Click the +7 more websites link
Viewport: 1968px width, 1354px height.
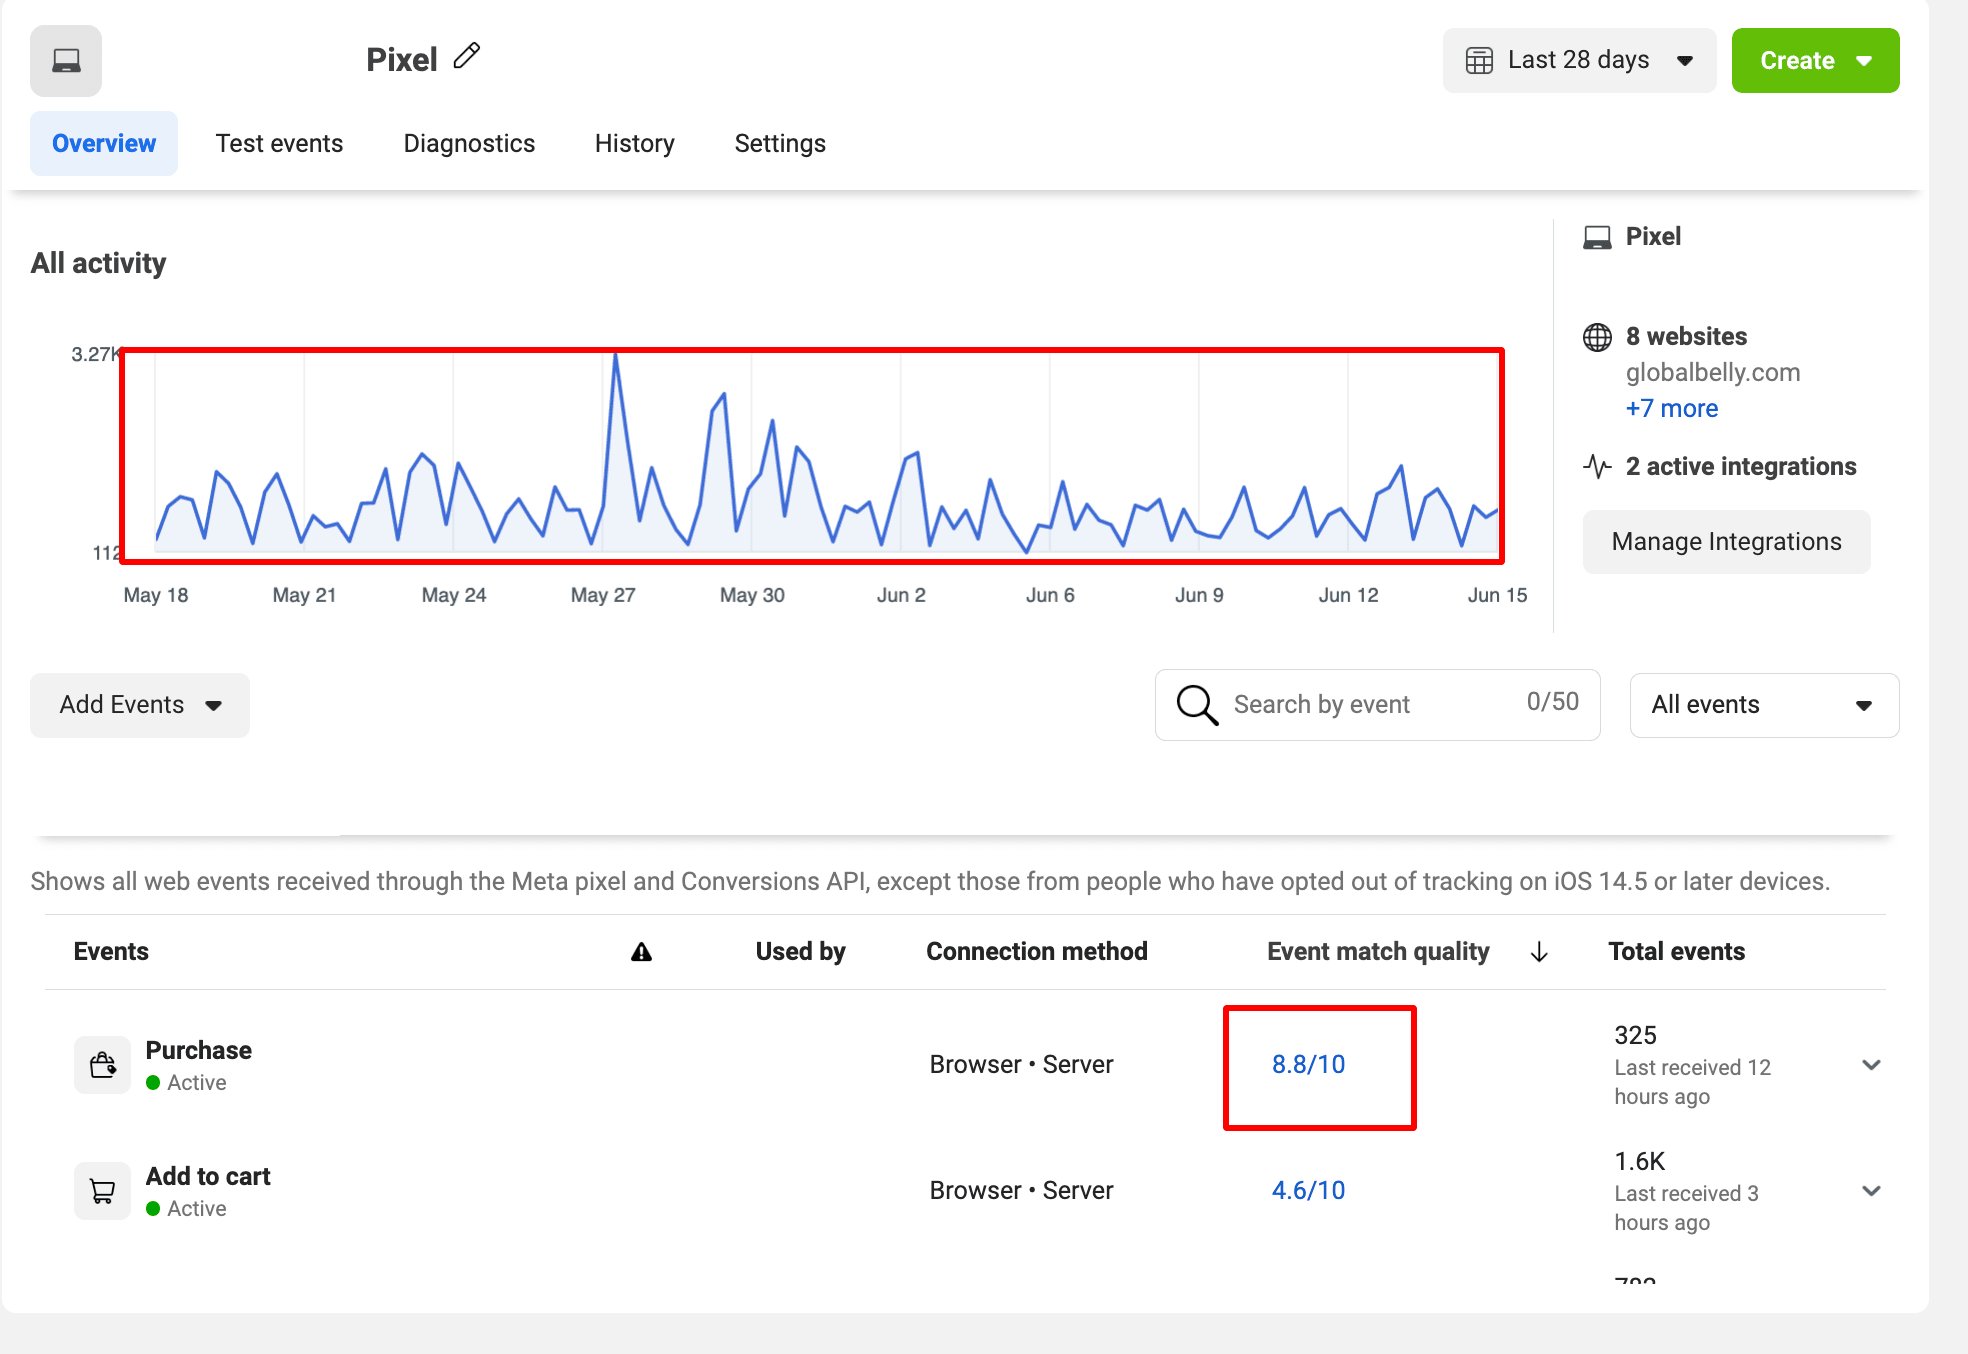[1671, 408]
